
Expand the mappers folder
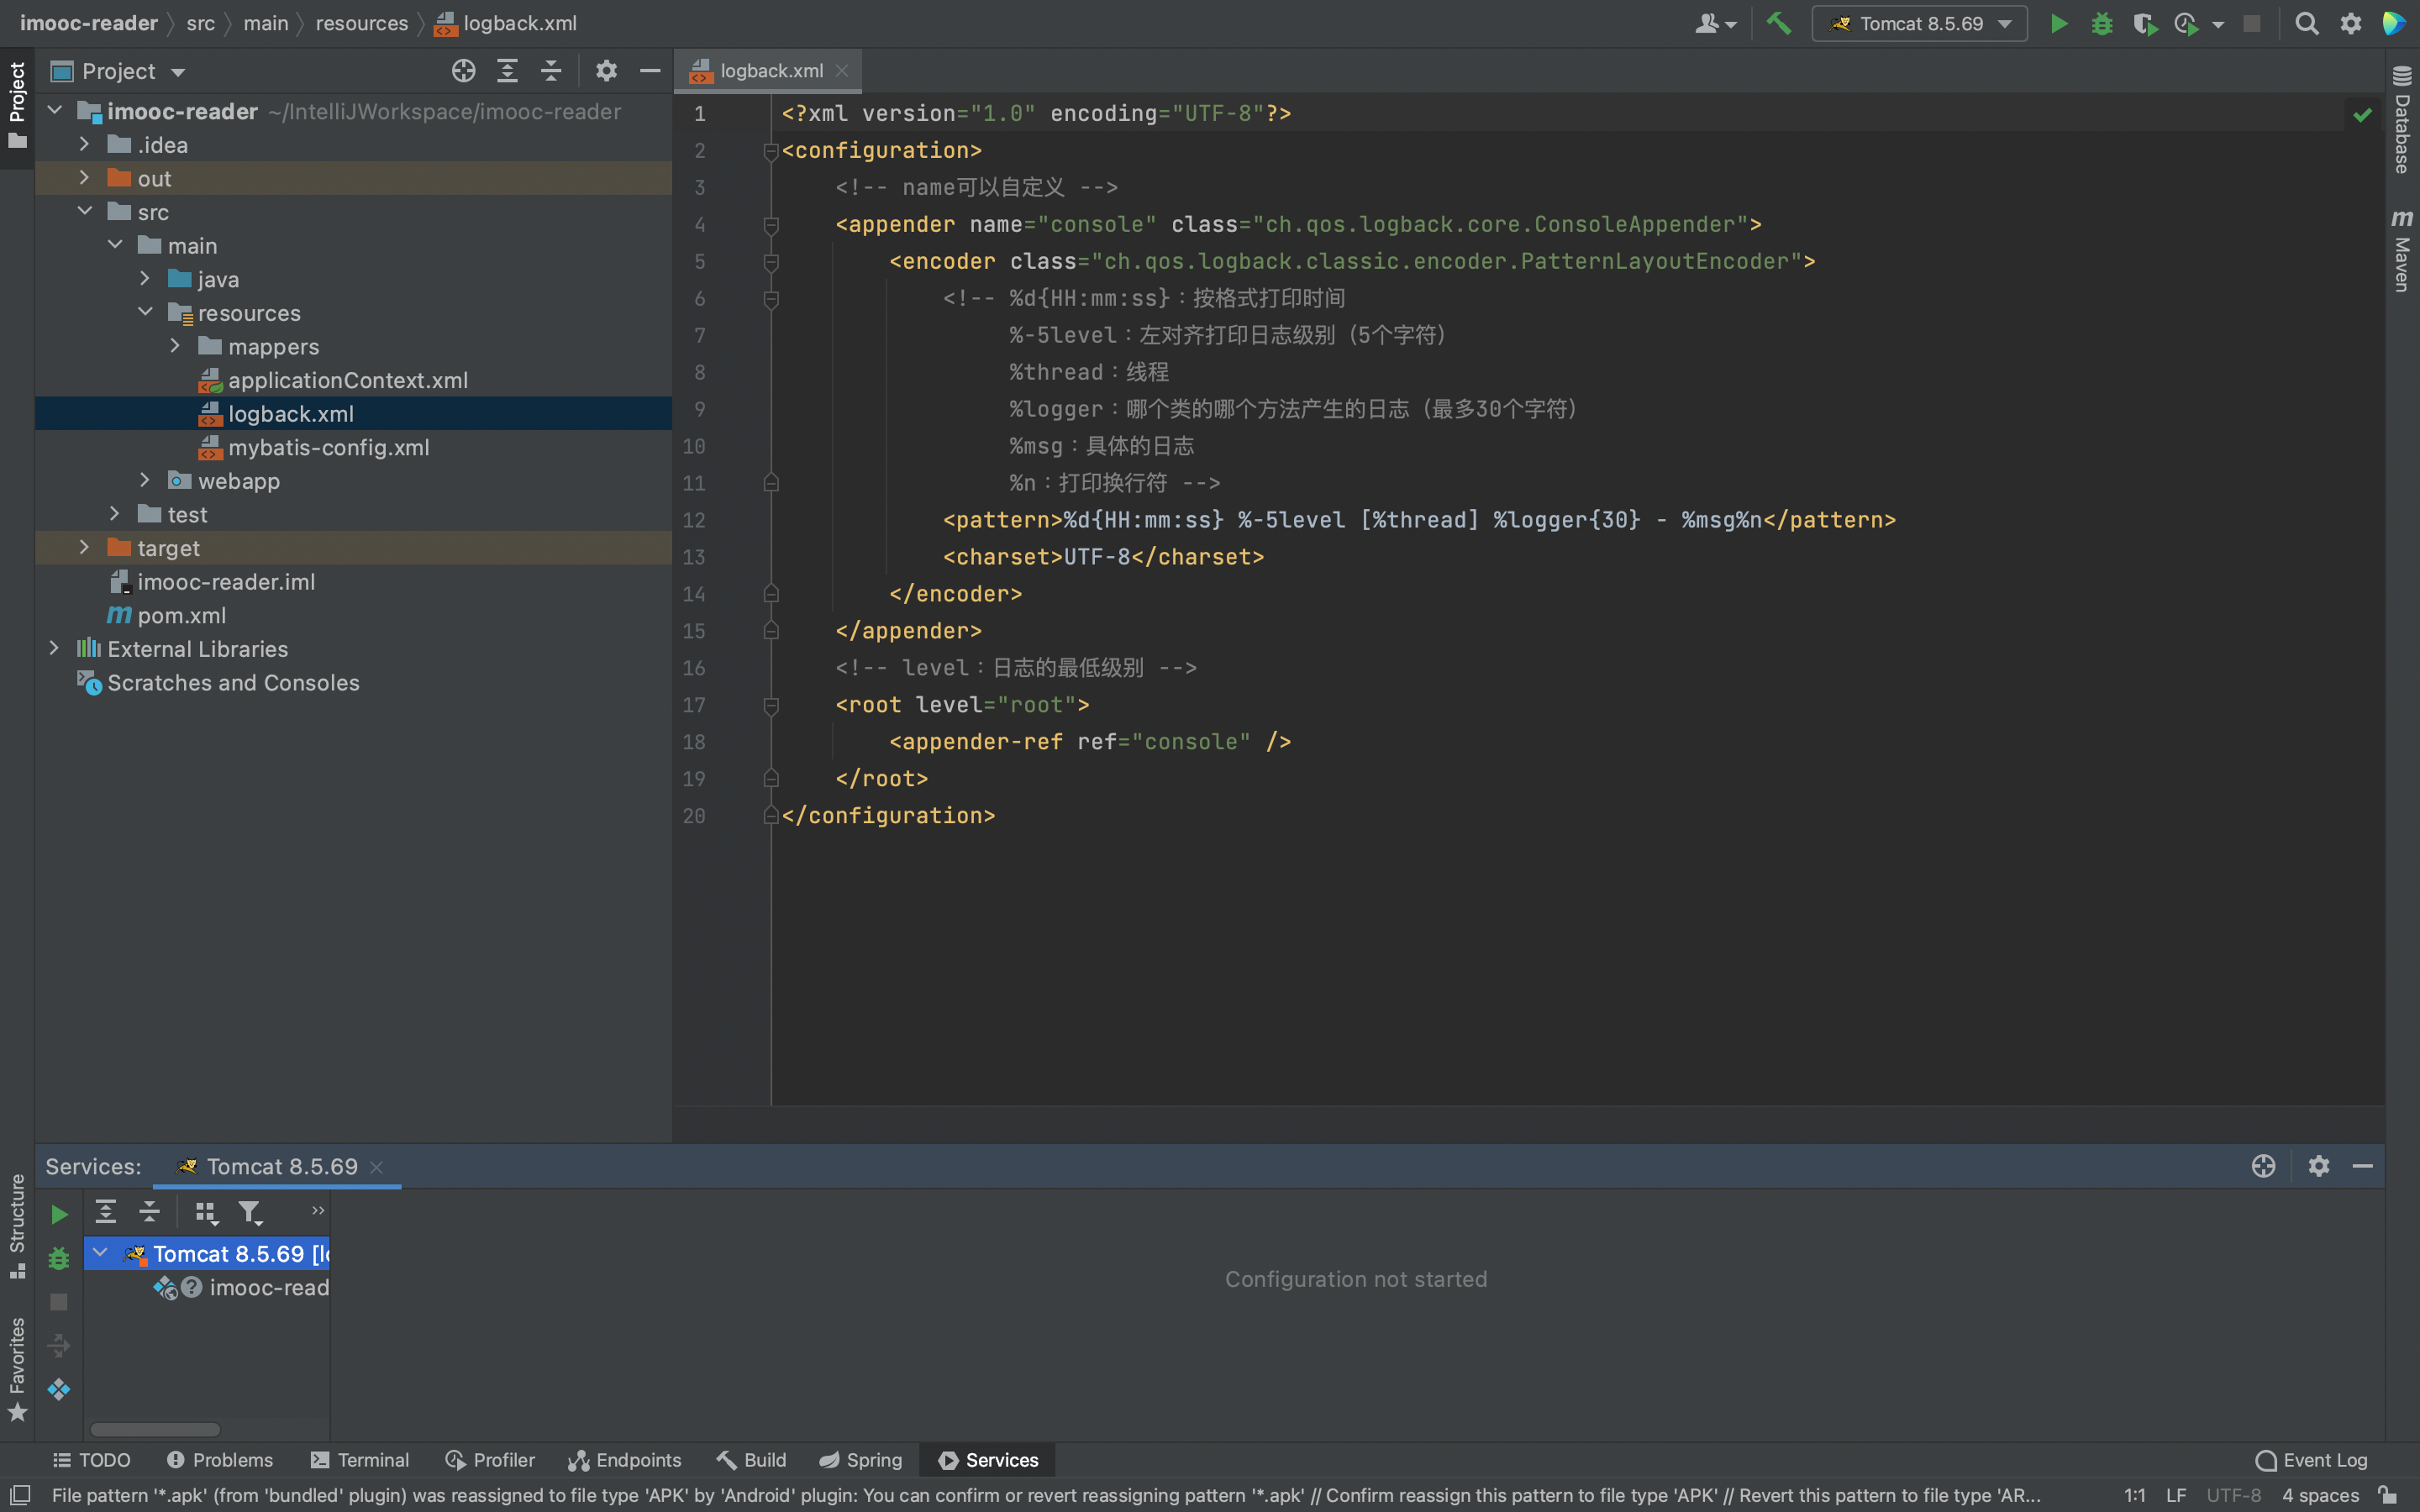point(175,346)
